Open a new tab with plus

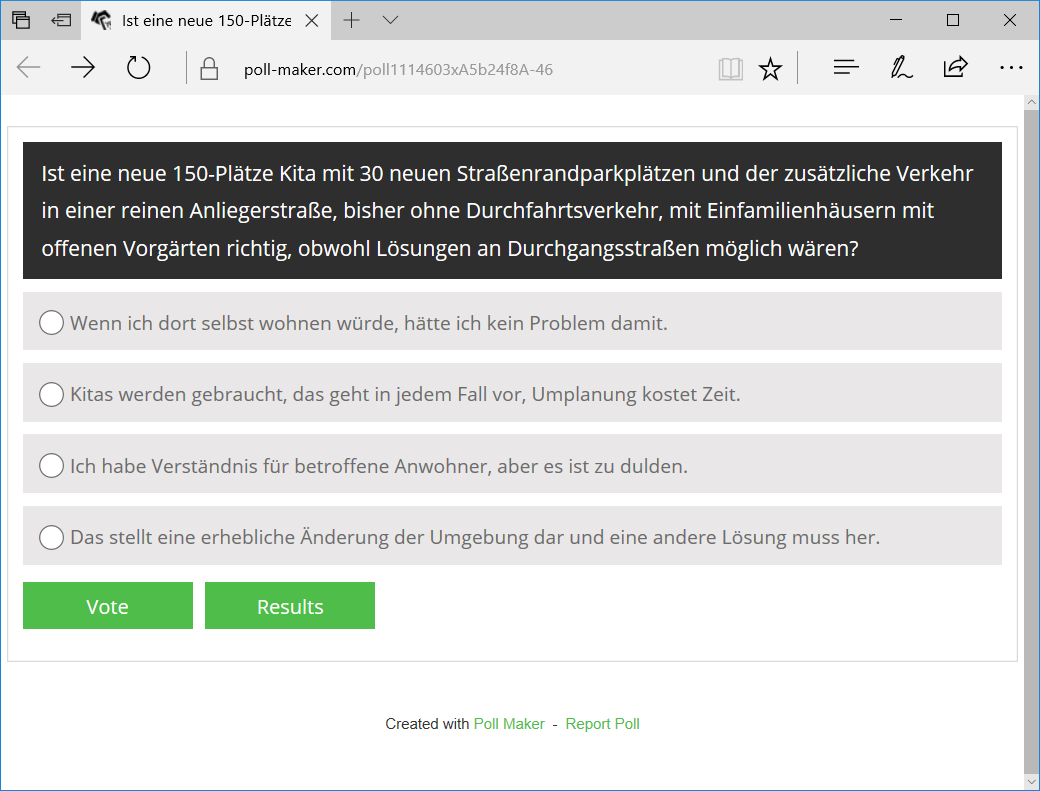pyautogui.click(x=351, y=20)
